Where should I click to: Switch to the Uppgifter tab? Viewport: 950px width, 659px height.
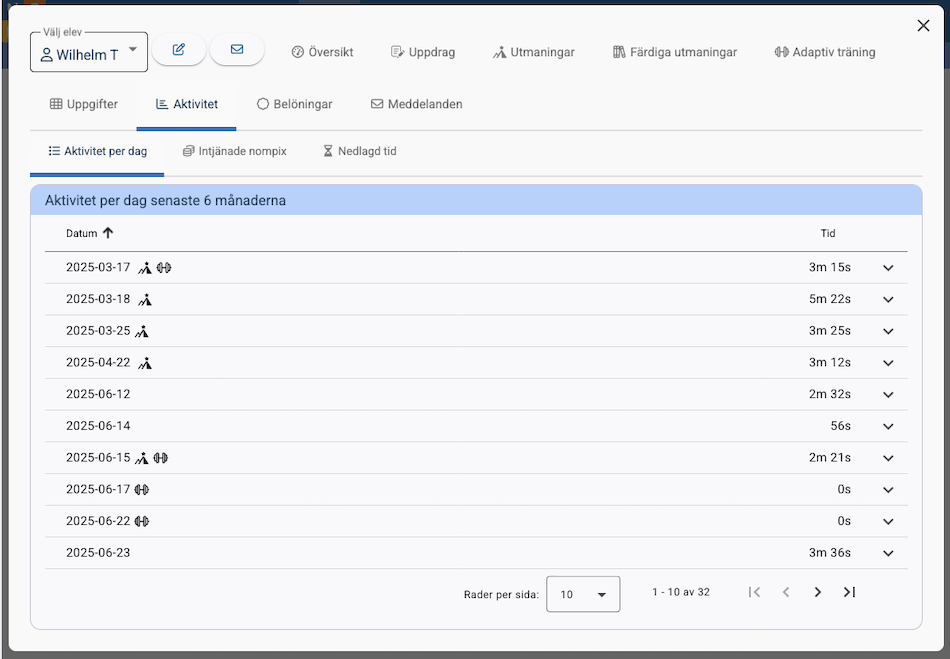point(84,104)
